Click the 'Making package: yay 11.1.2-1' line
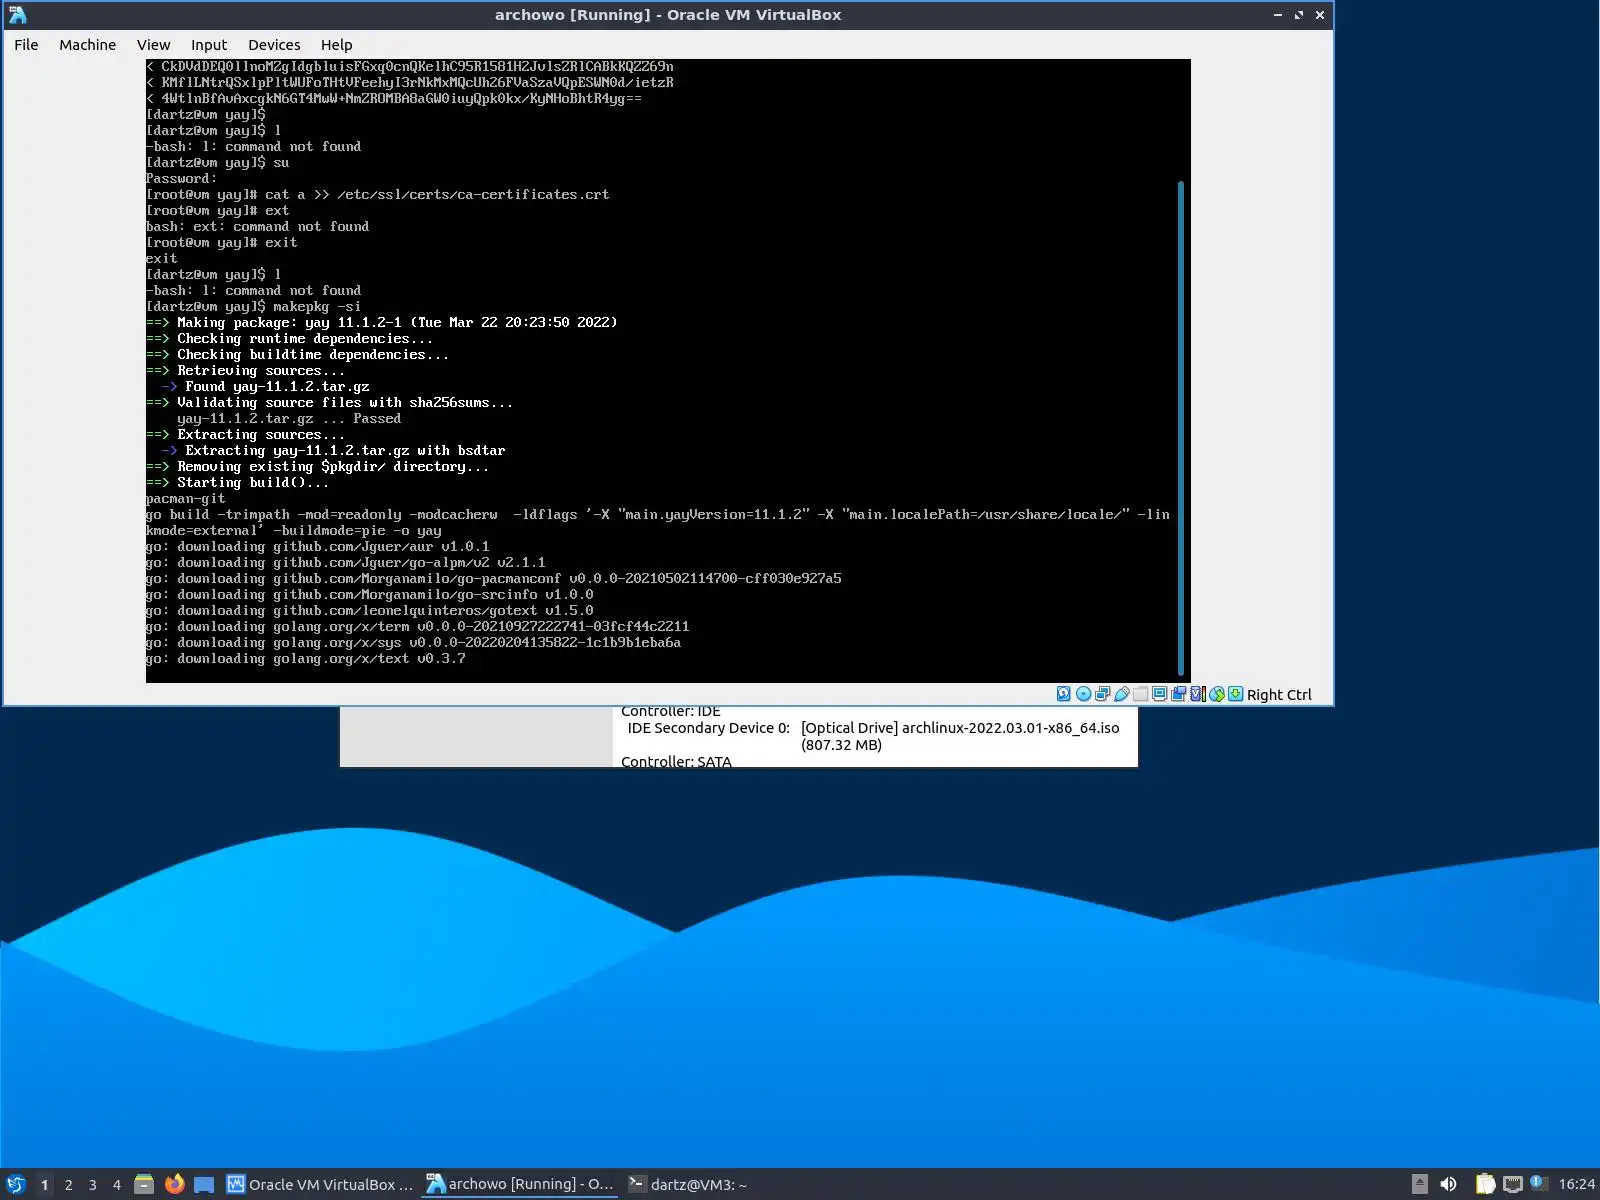Screen dimensions: 1600x1200 click(x=381, y=323)
